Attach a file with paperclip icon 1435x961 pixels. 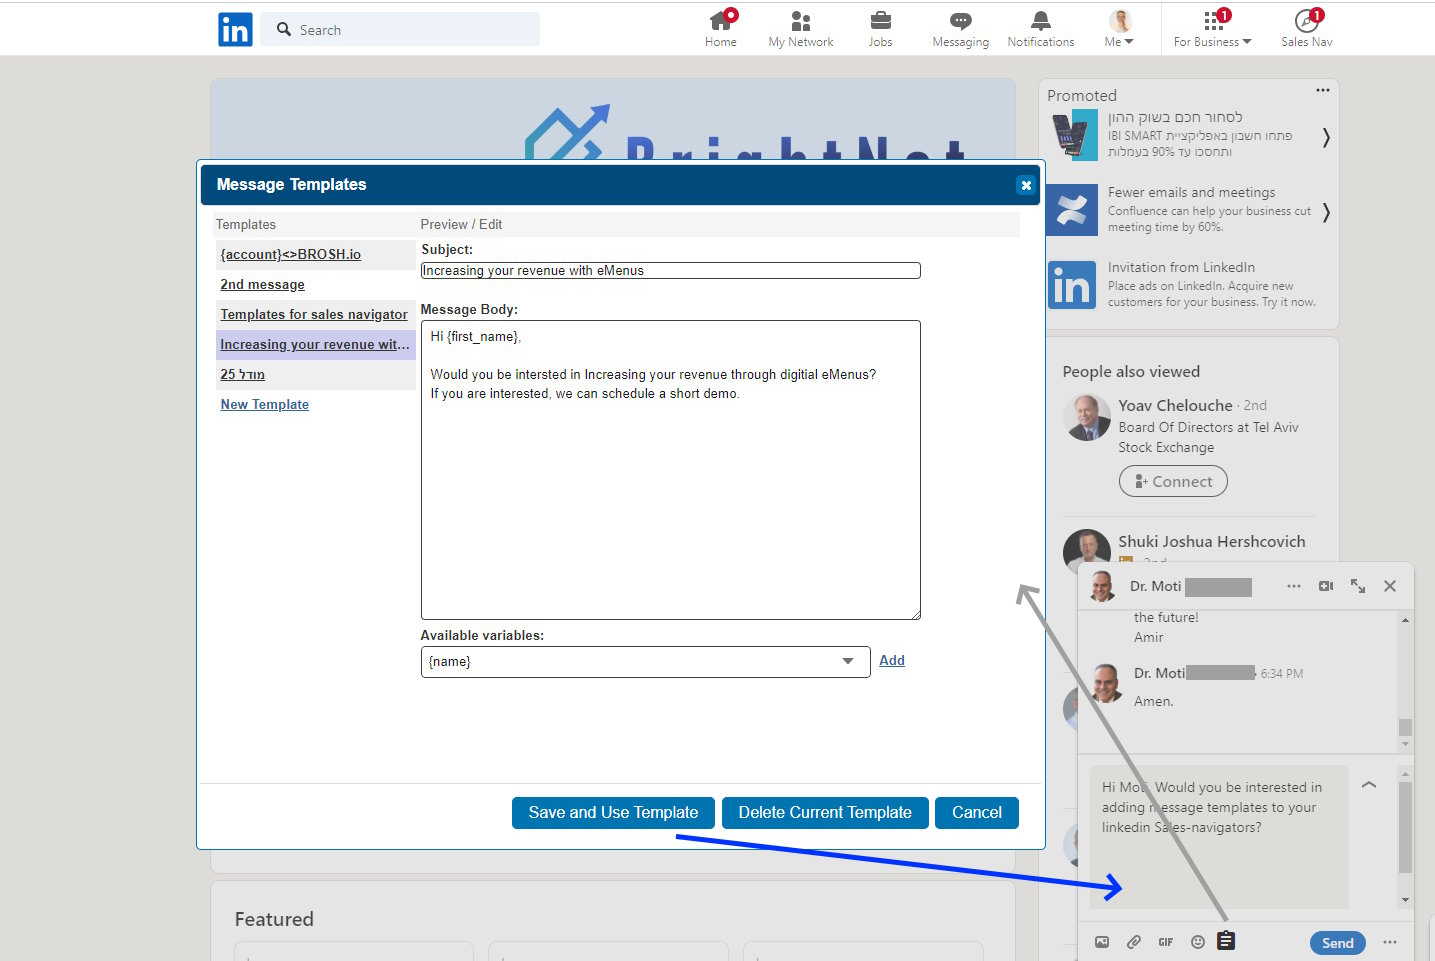[x=1134, y=942]
